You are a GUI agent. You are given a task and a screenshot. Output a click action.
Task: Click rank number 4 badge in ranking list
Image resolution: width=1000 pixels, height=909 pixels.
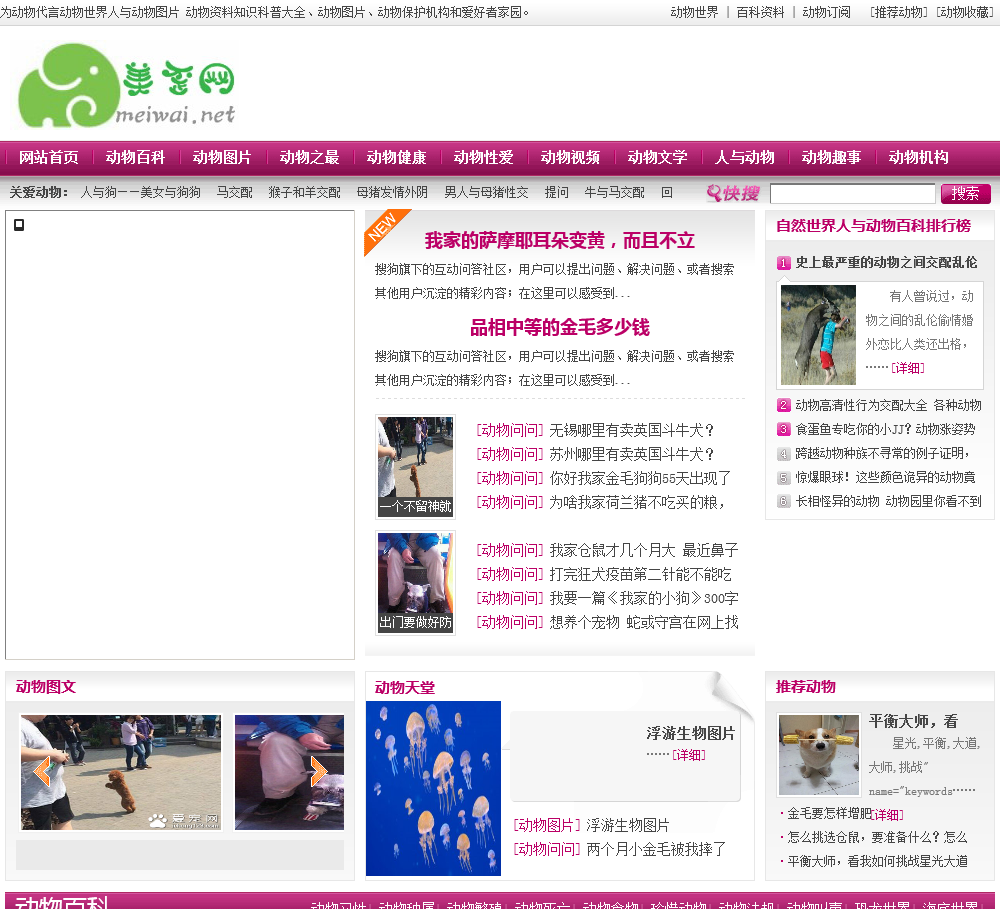tap(784, 454)
